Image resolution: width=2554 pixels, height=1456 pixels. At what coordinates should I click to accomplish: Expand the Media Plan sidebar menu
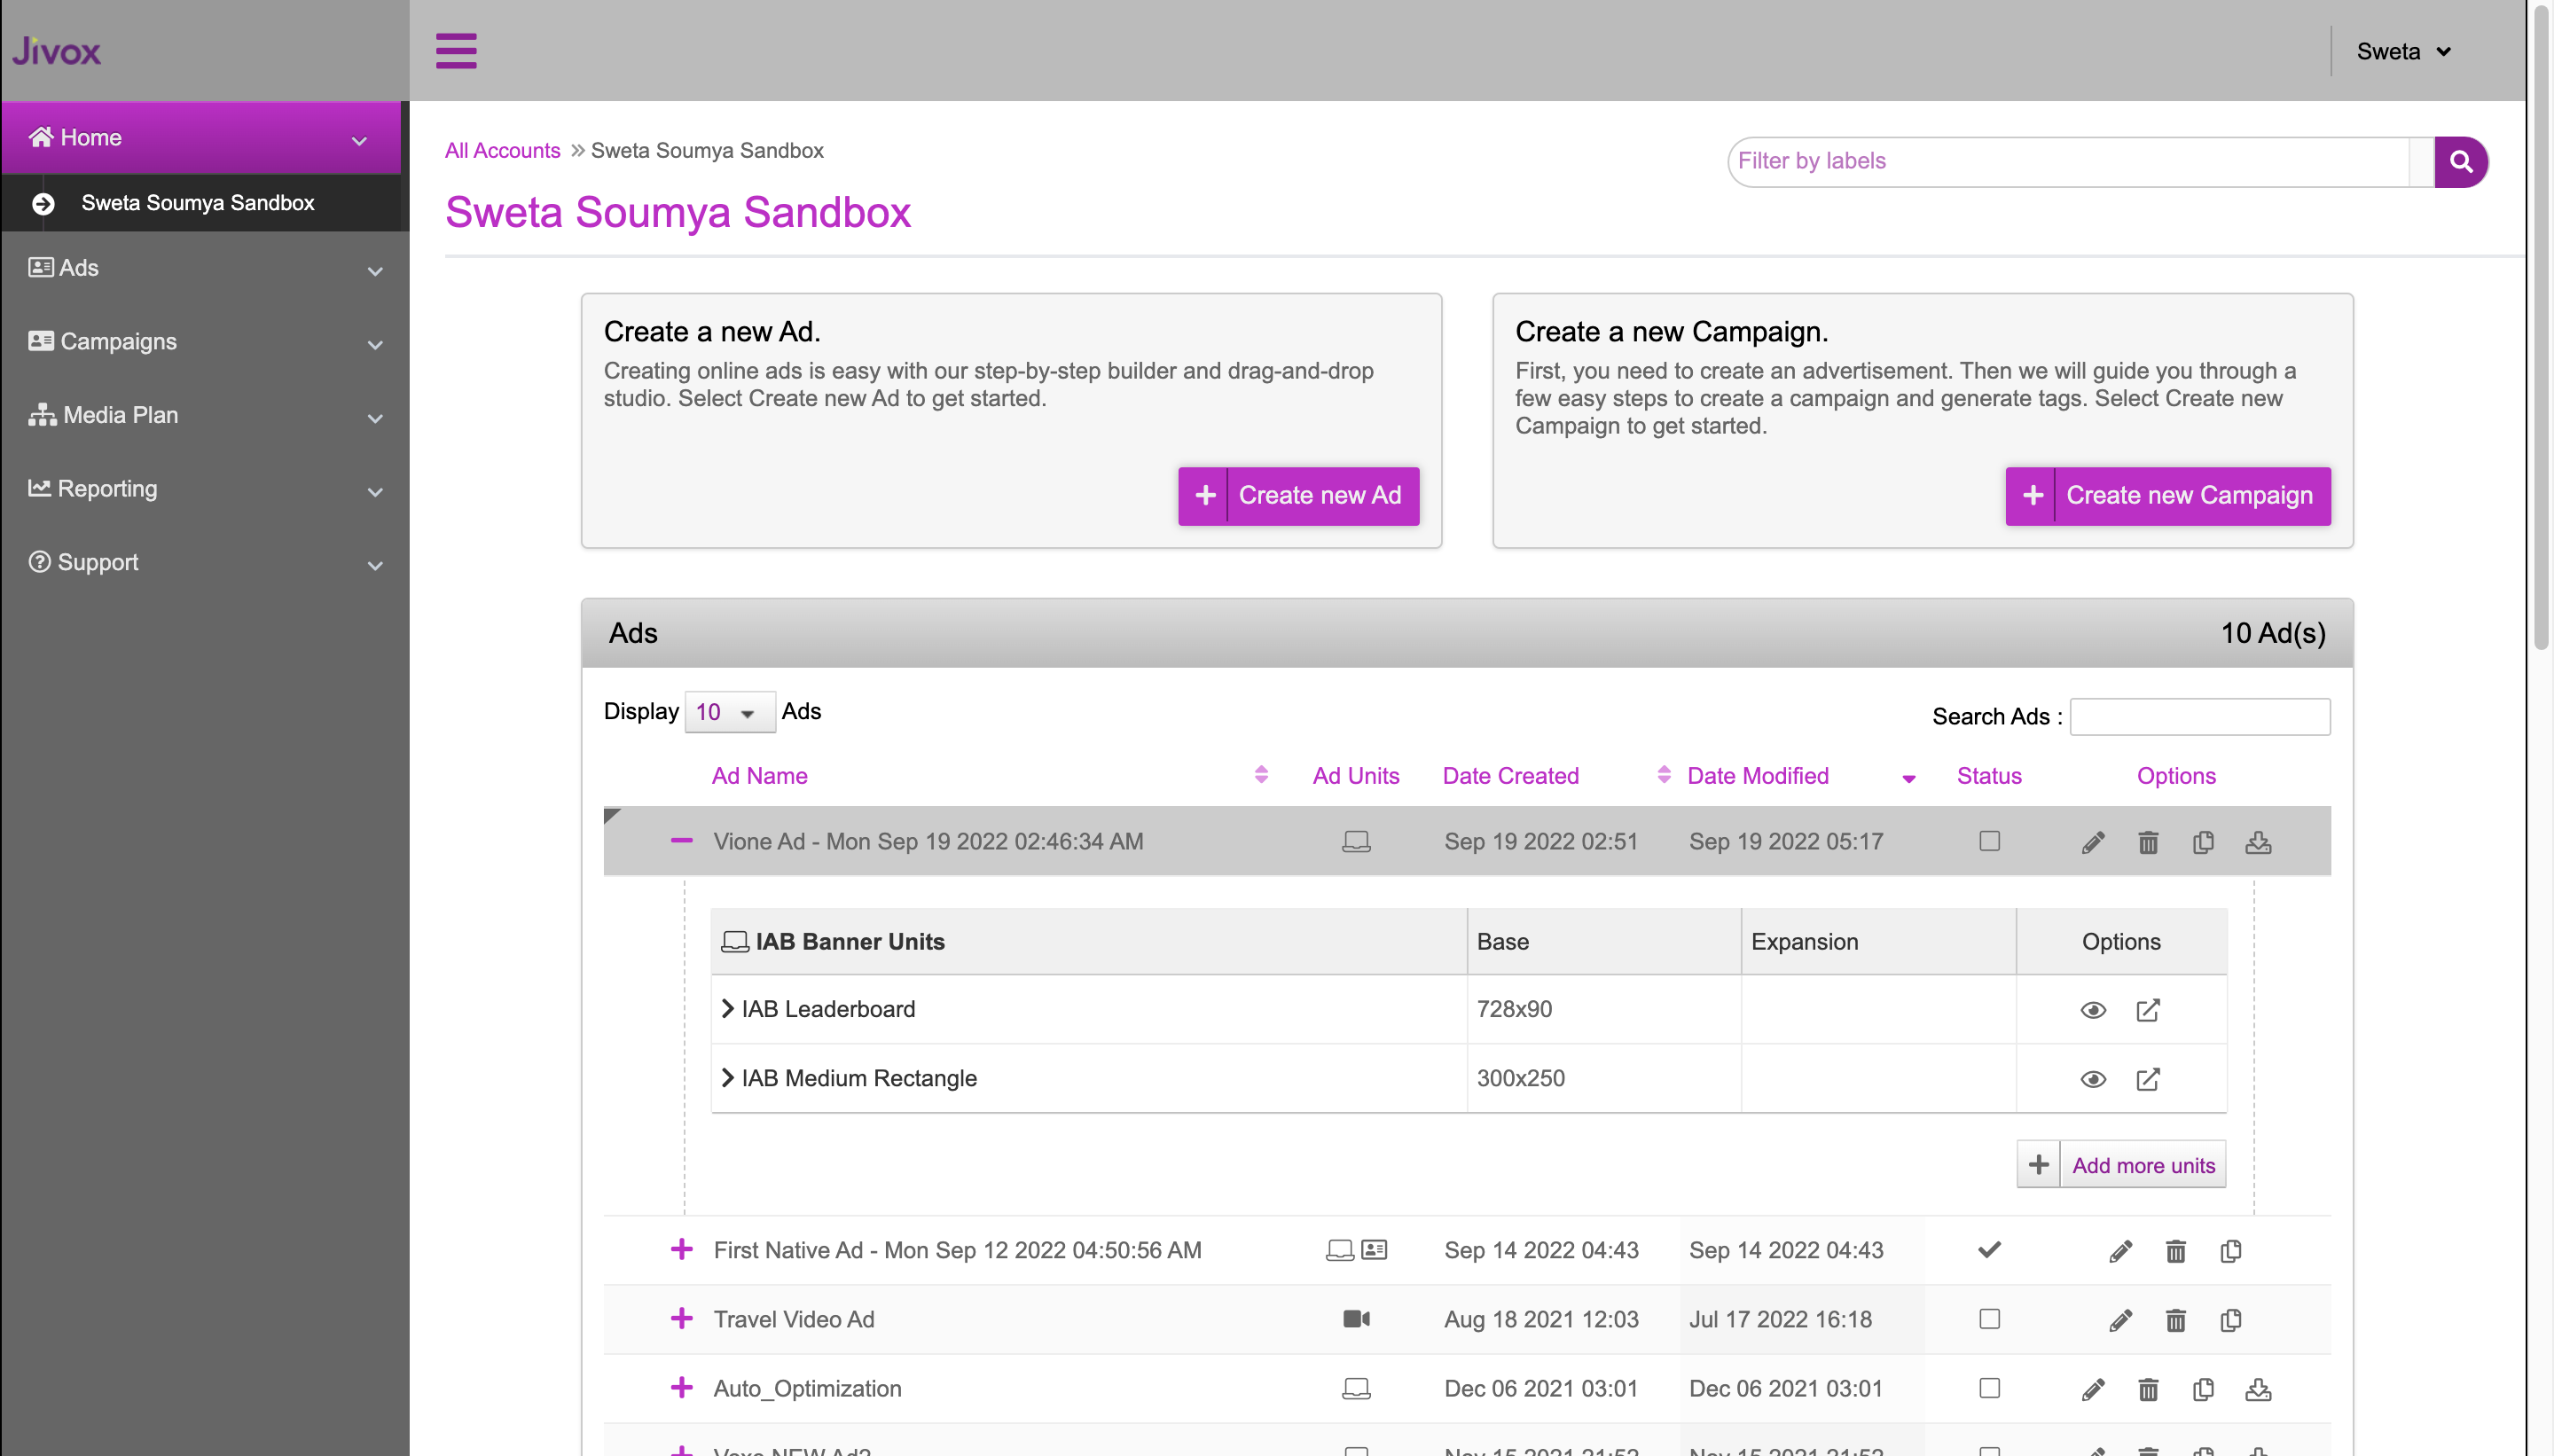205,415
